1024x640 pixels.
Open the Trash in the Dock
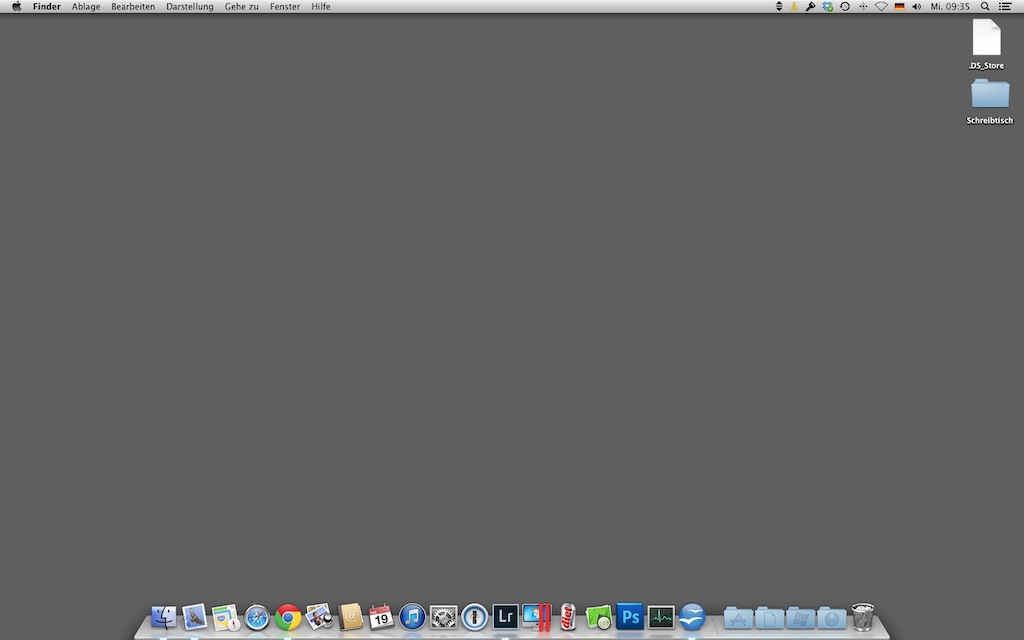(863, 617)
